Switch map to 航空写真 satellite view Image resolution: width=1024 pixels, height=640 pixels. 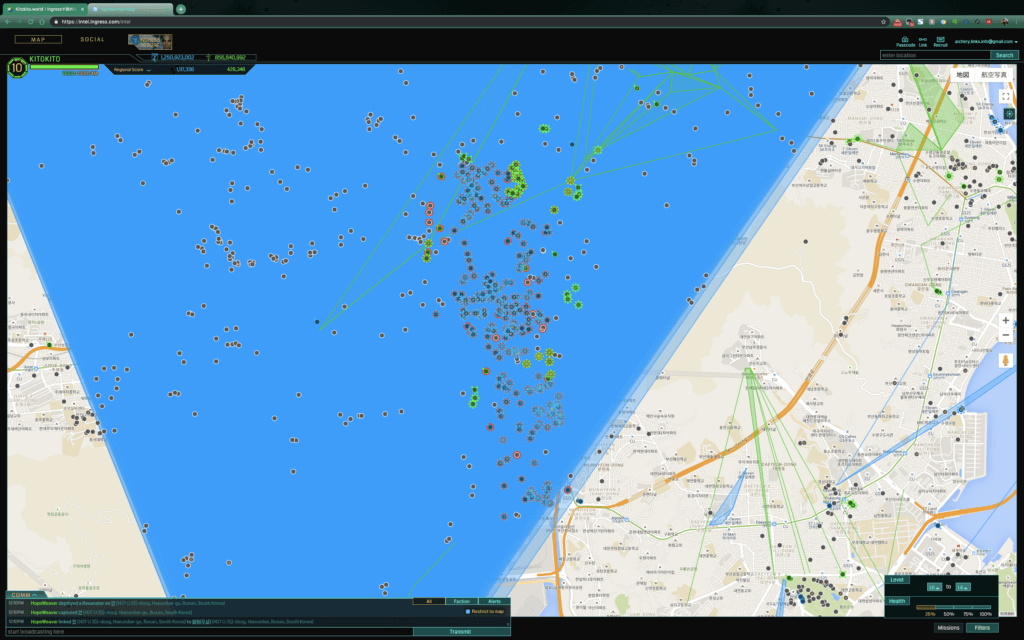[993, 75]
